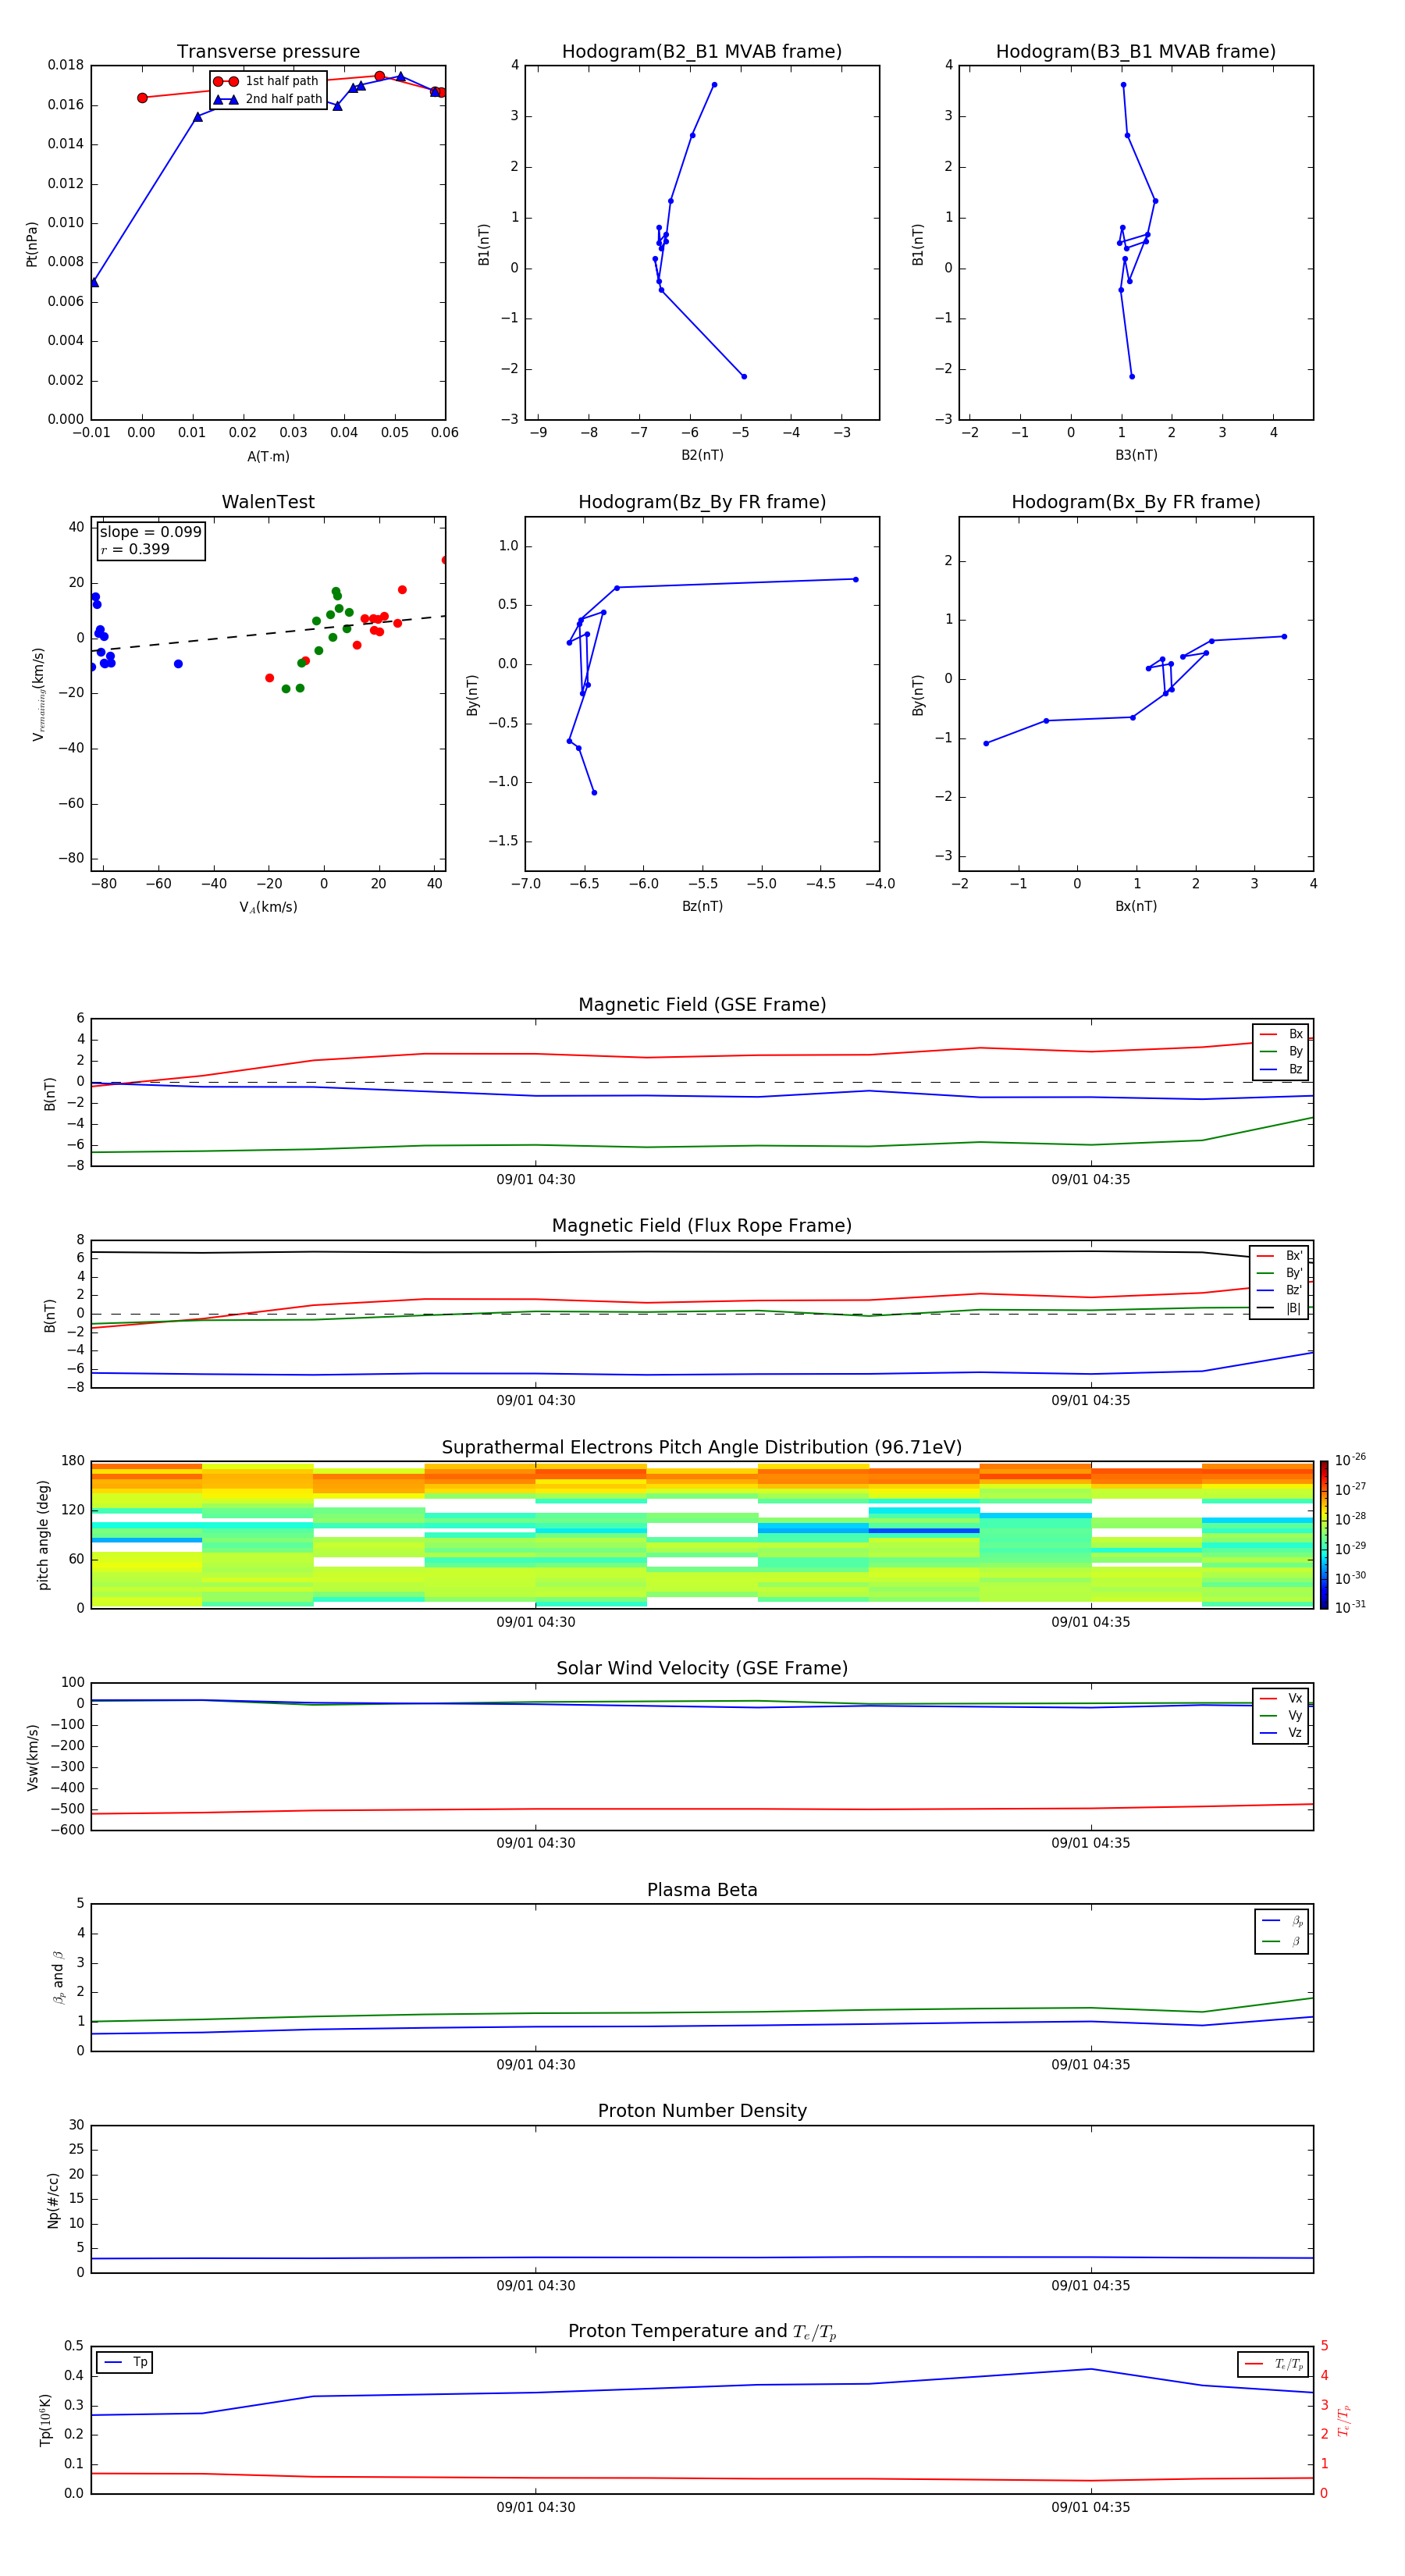Select the "Vx" legend entry
This screenshot has height=2576, width=1405.
tap(1281, 1698)
